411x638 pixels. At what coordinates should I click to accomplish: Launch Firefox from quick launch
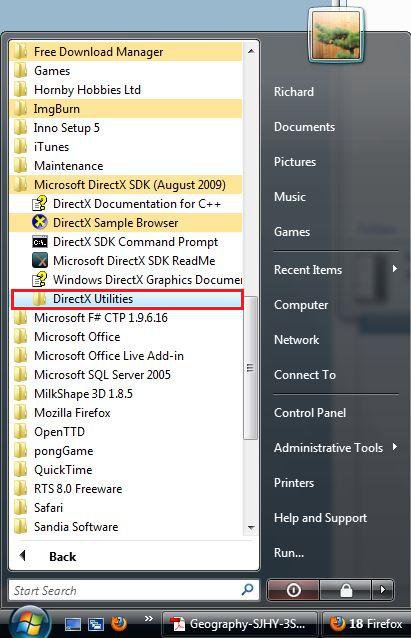coord(119,623)
